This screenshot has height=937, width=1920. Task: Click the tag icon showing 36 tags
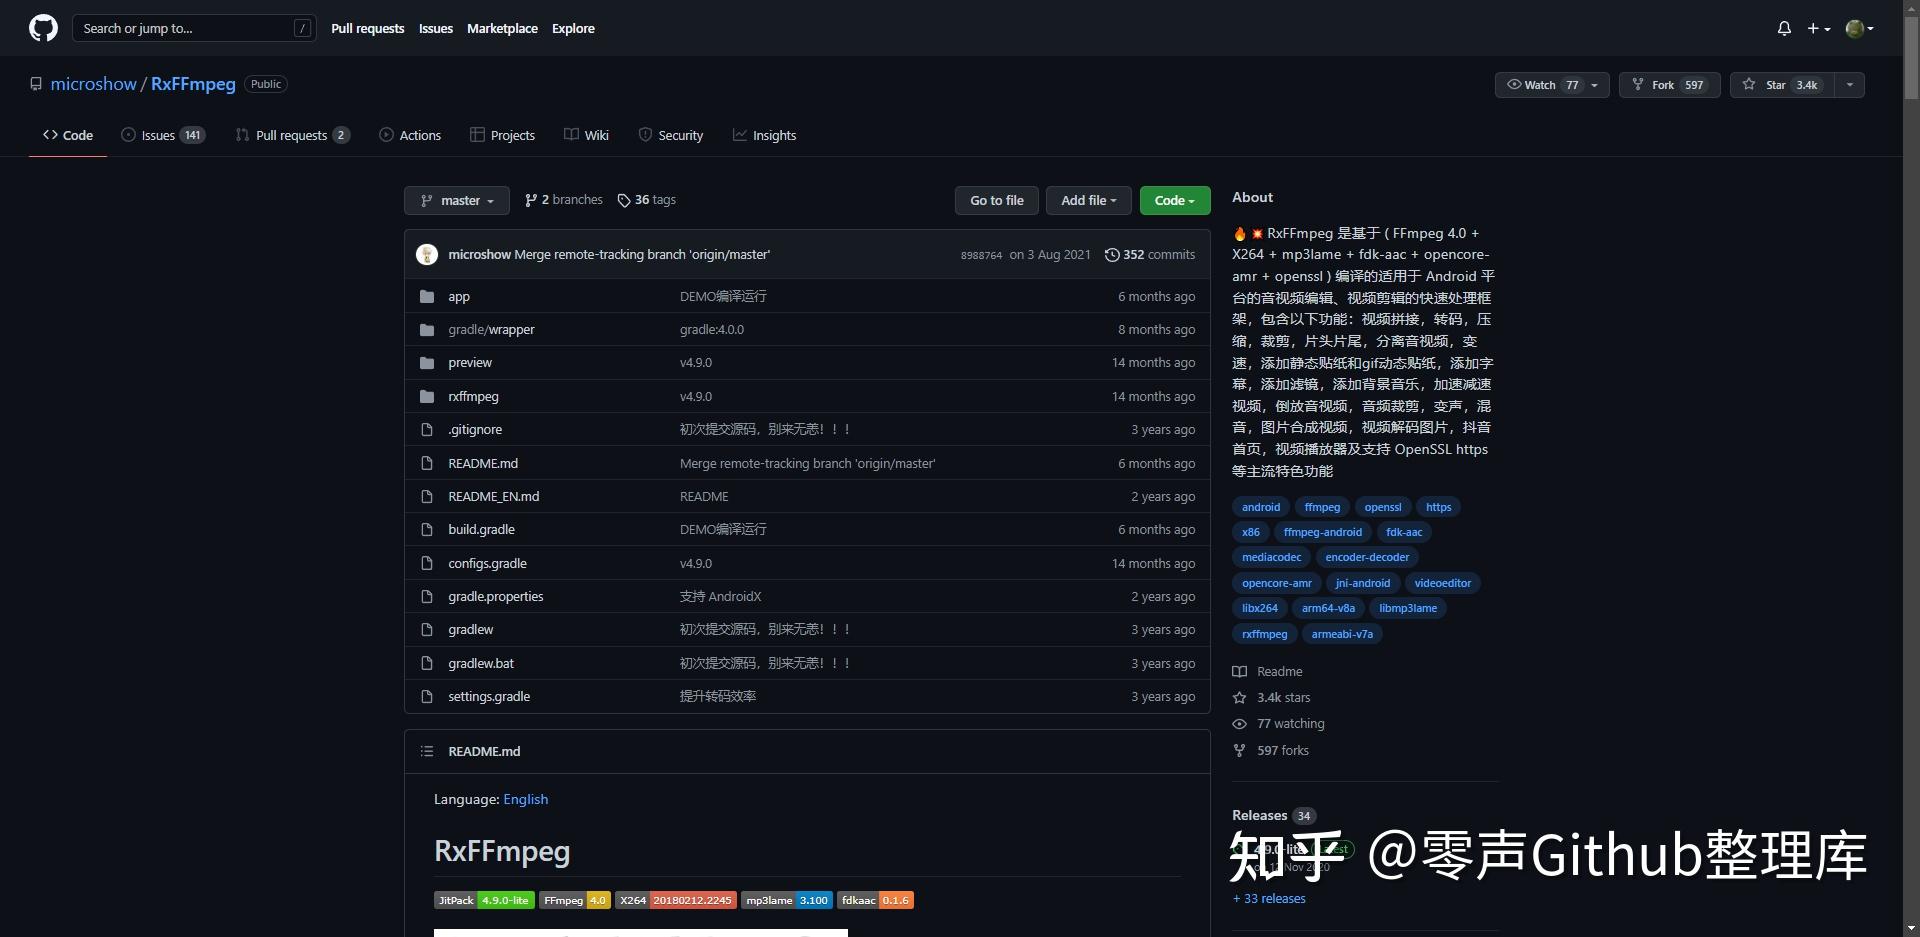(624, 200)
